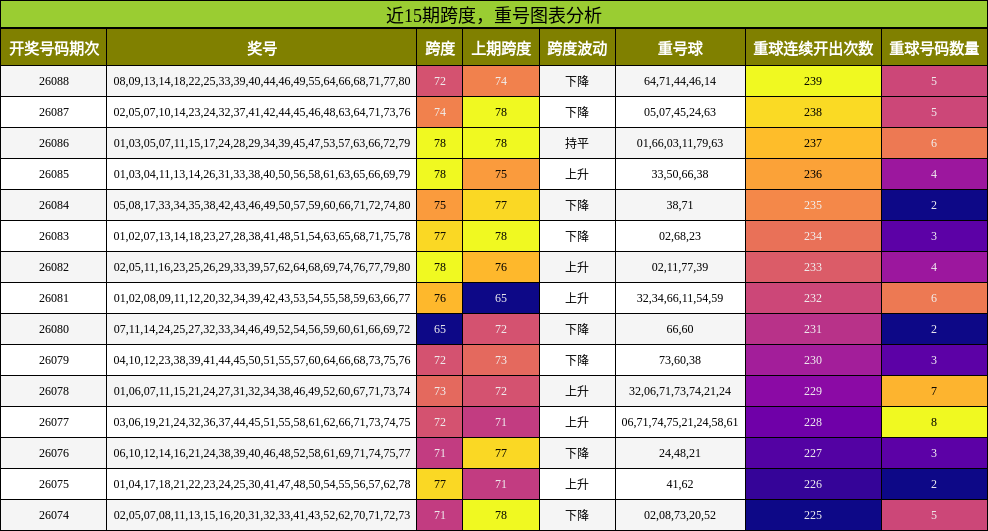Select the 开奖号码期次 column header

(54, 48)
